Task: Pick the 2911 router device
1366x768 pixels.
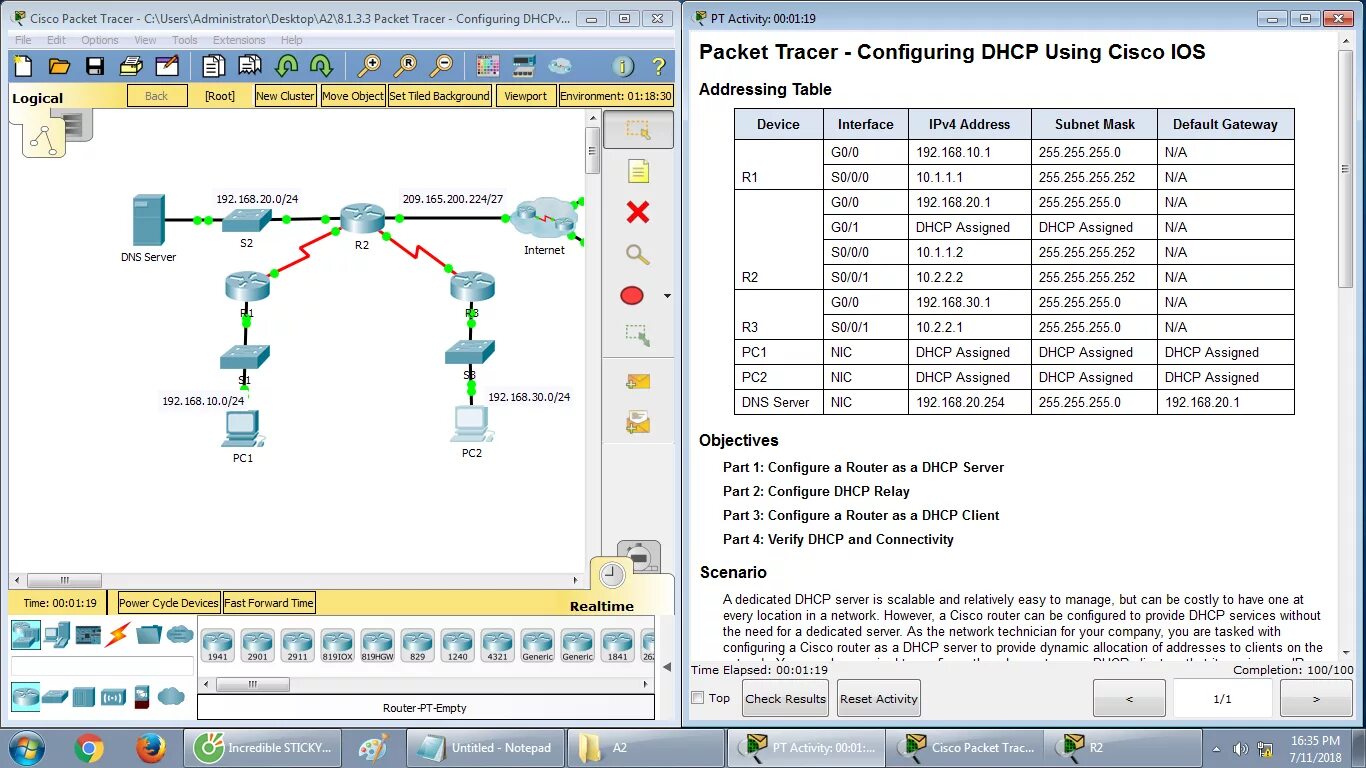Action: click(297, 645)
